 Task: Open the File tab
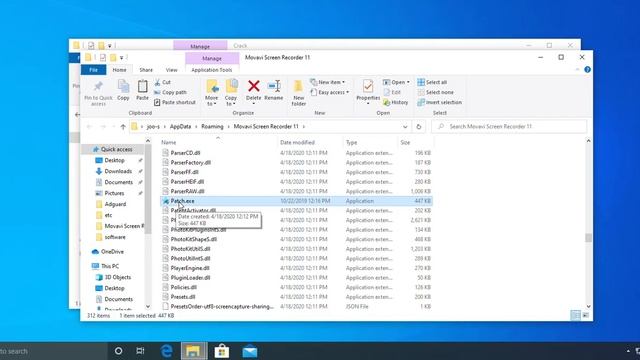[x=93, y=70]
